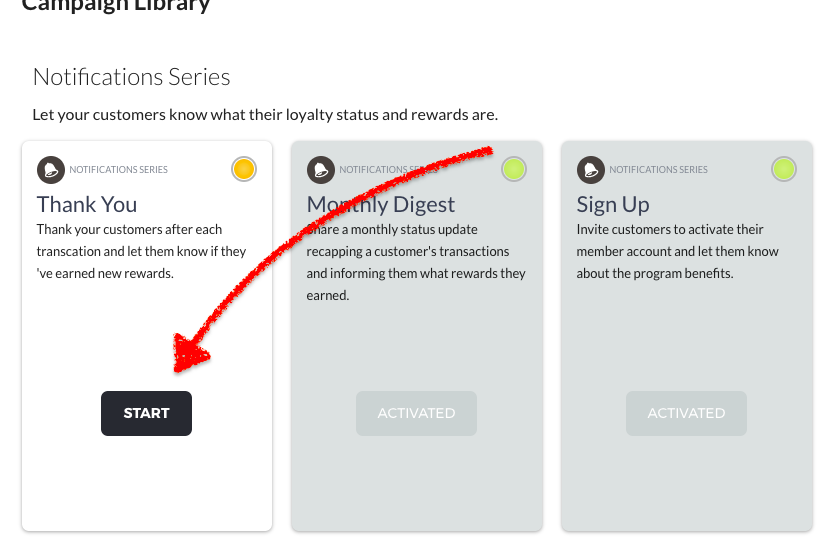Open the Thank You campaign title
The width and height of the screenshot is (833, 551).
click(x=87, y=205)
